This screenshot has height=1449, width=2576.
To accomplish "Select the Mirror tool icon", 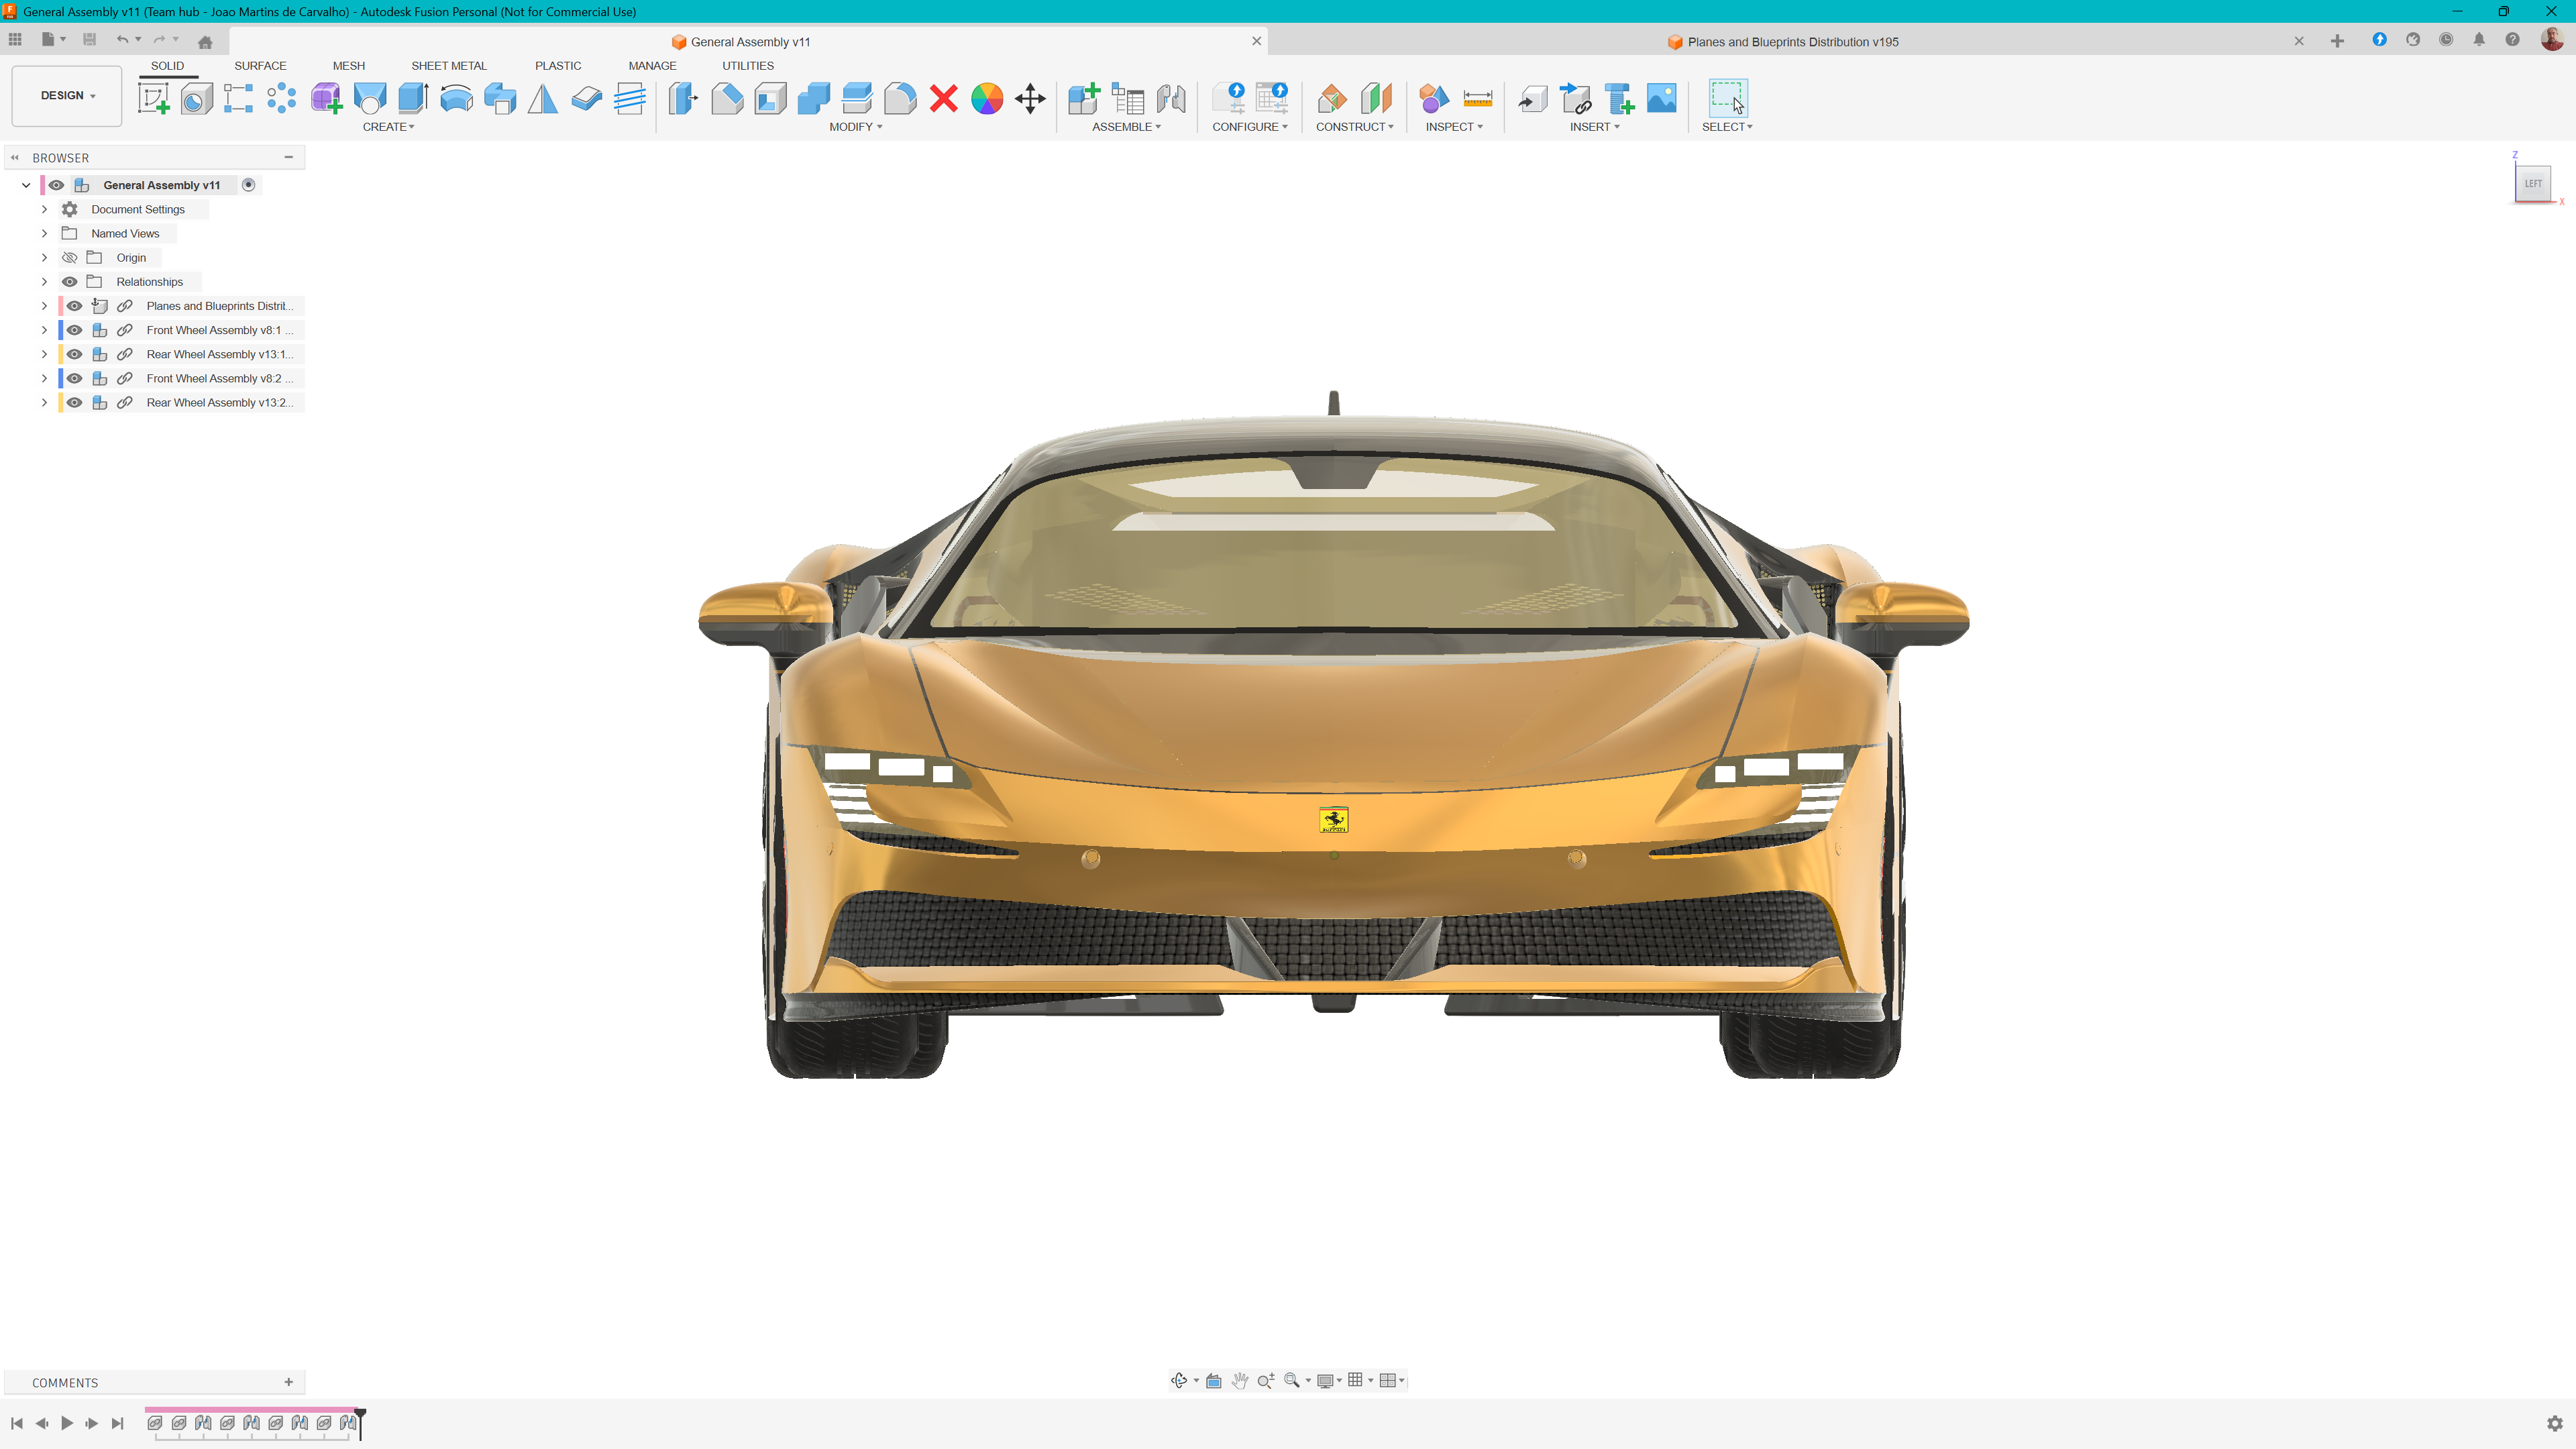I will [x=542, y=98].
